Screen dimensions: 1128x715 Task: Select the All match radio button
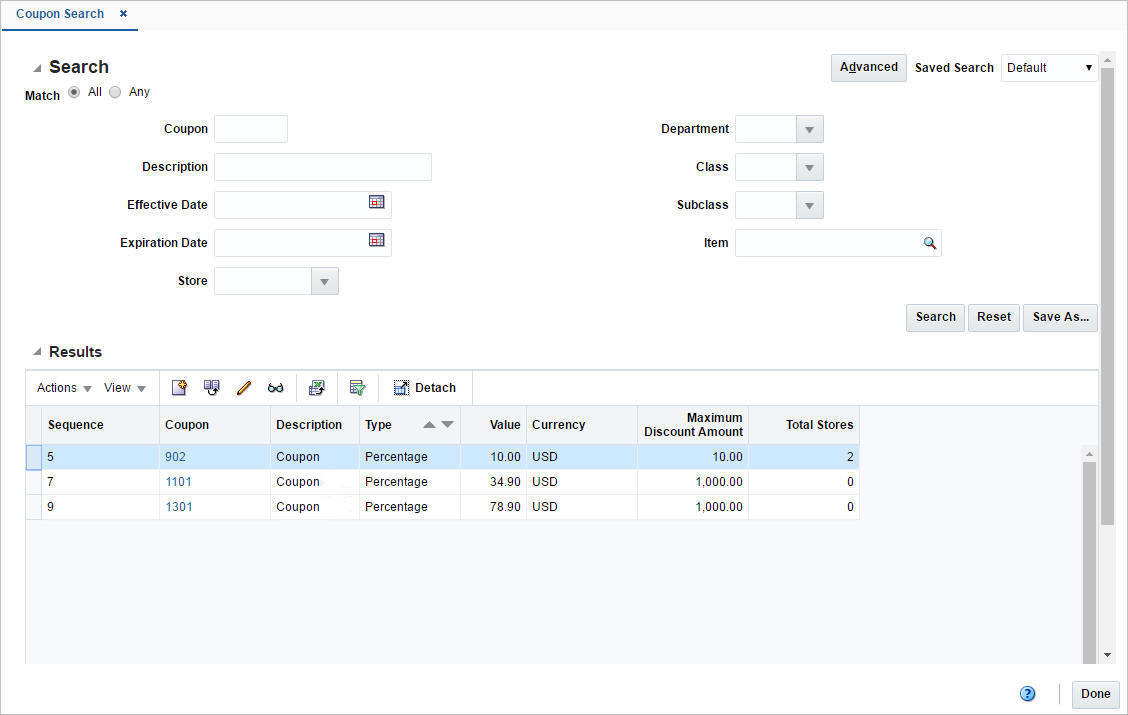pyautogui.click(x=74, y=92)
